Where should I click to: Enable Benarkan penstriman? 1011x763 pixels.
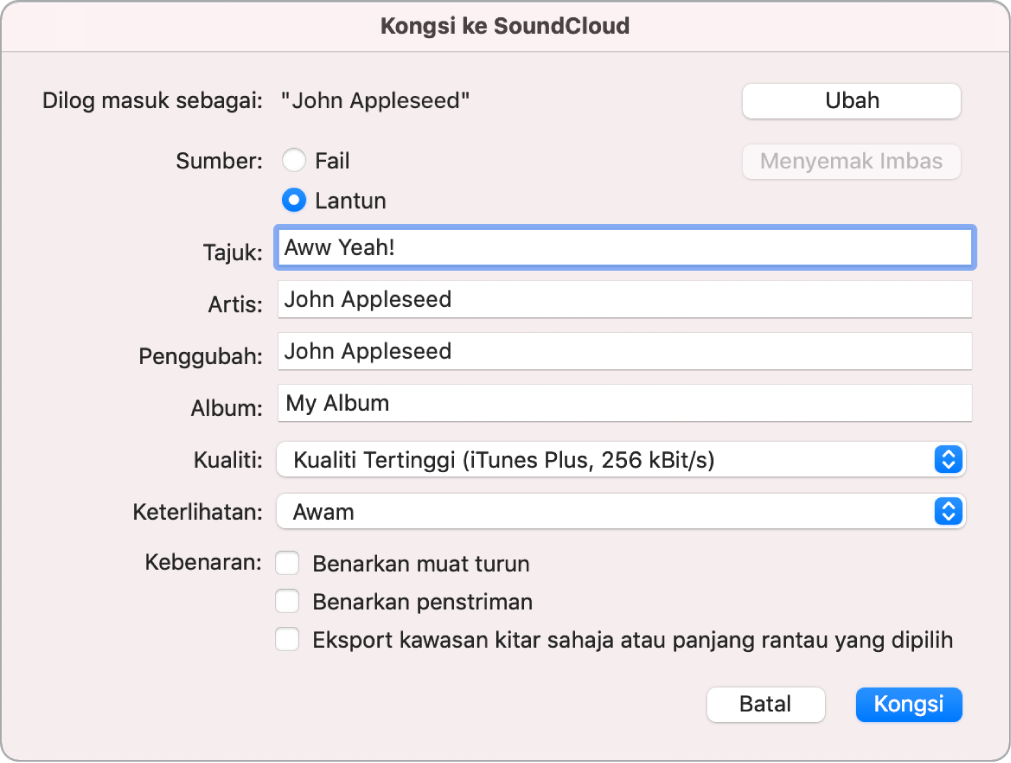click(287, 601)
